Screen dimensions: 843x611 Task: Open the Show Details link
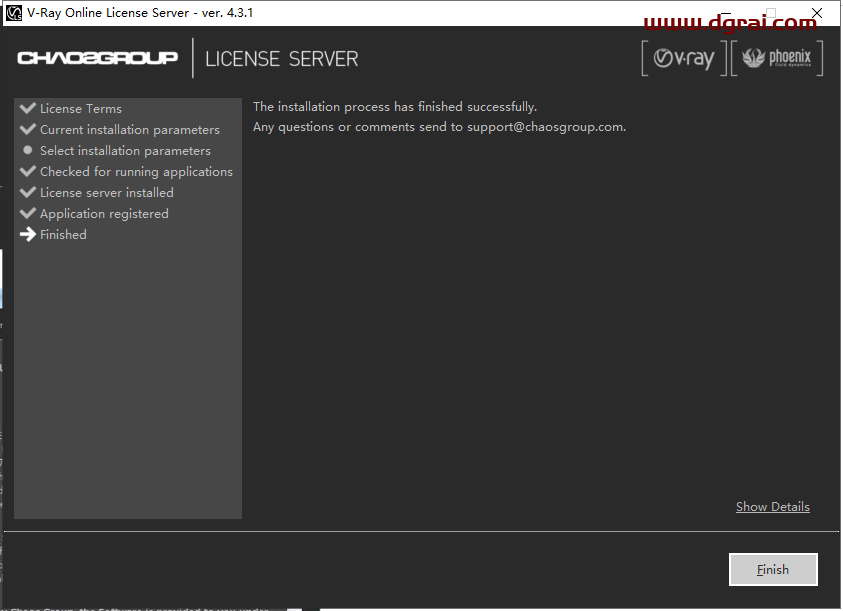coord(772,507)
